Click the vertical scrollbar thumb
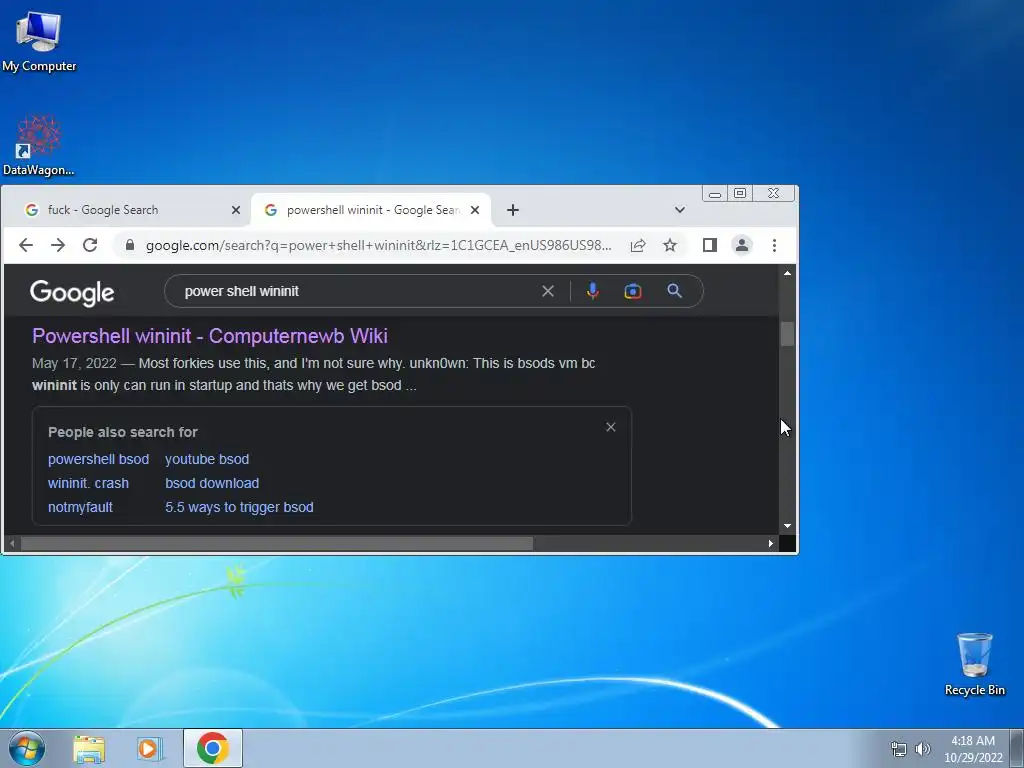1024x768 pixels. click(x=787, y=334)
